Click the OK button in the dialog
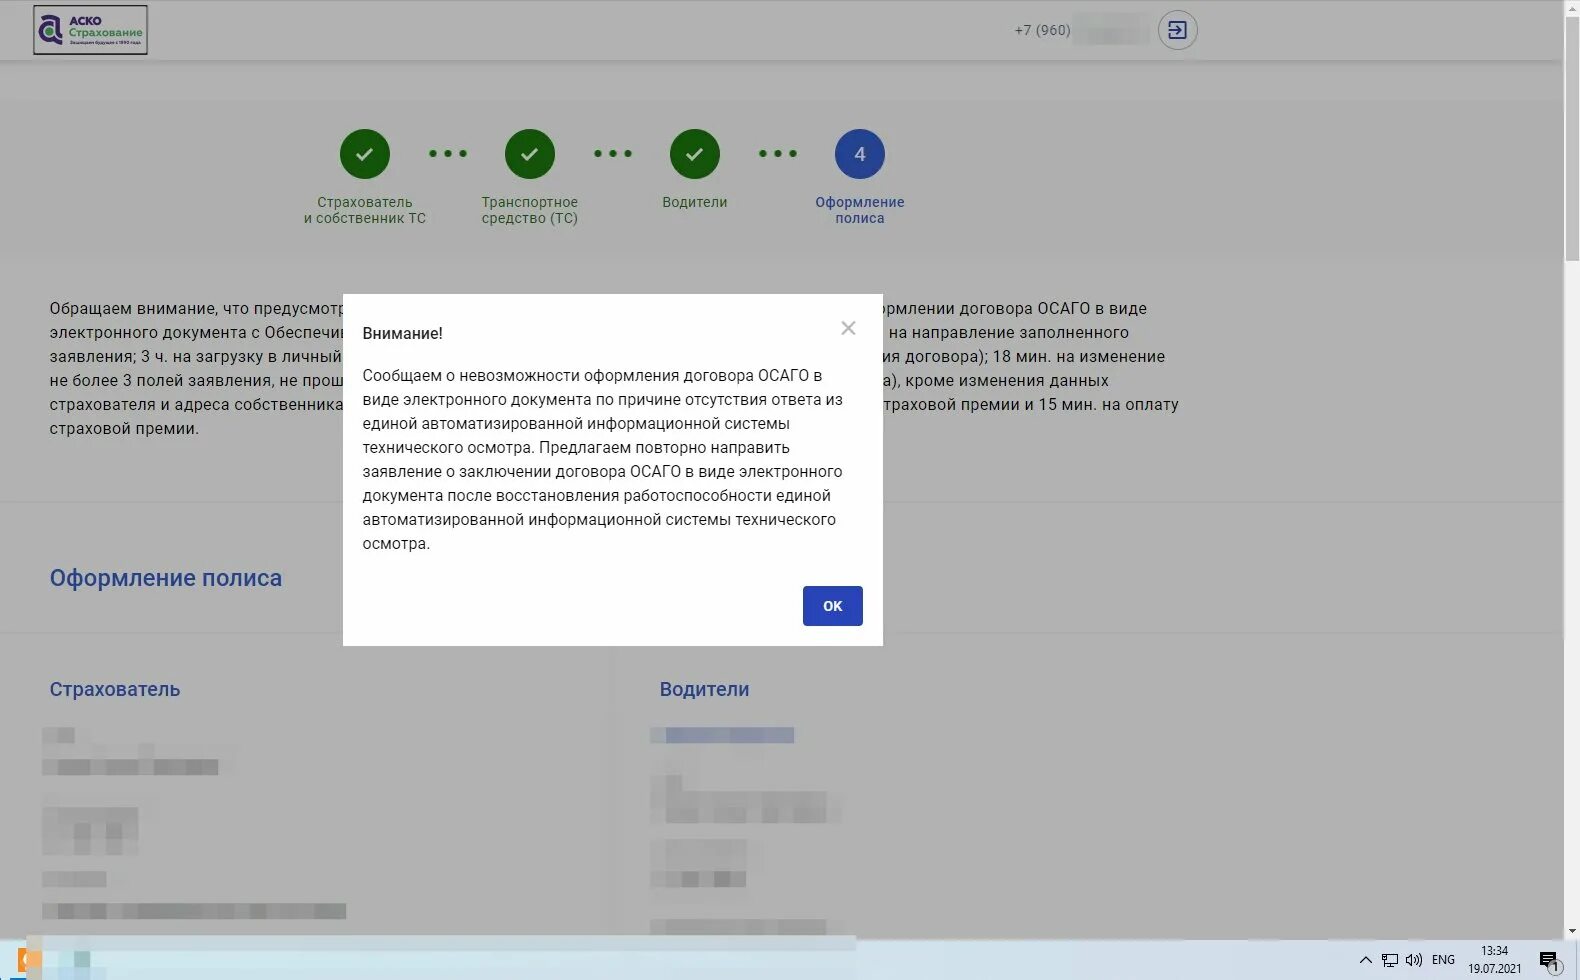The image size is (1580, 980). pyautogui.click(x=832, y=606)
